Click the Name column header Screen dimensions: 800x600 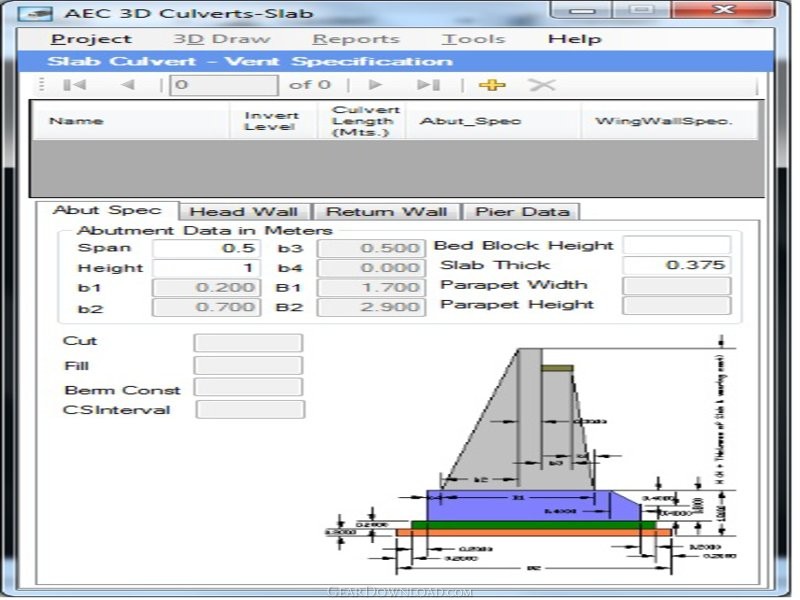pos(131,121)
